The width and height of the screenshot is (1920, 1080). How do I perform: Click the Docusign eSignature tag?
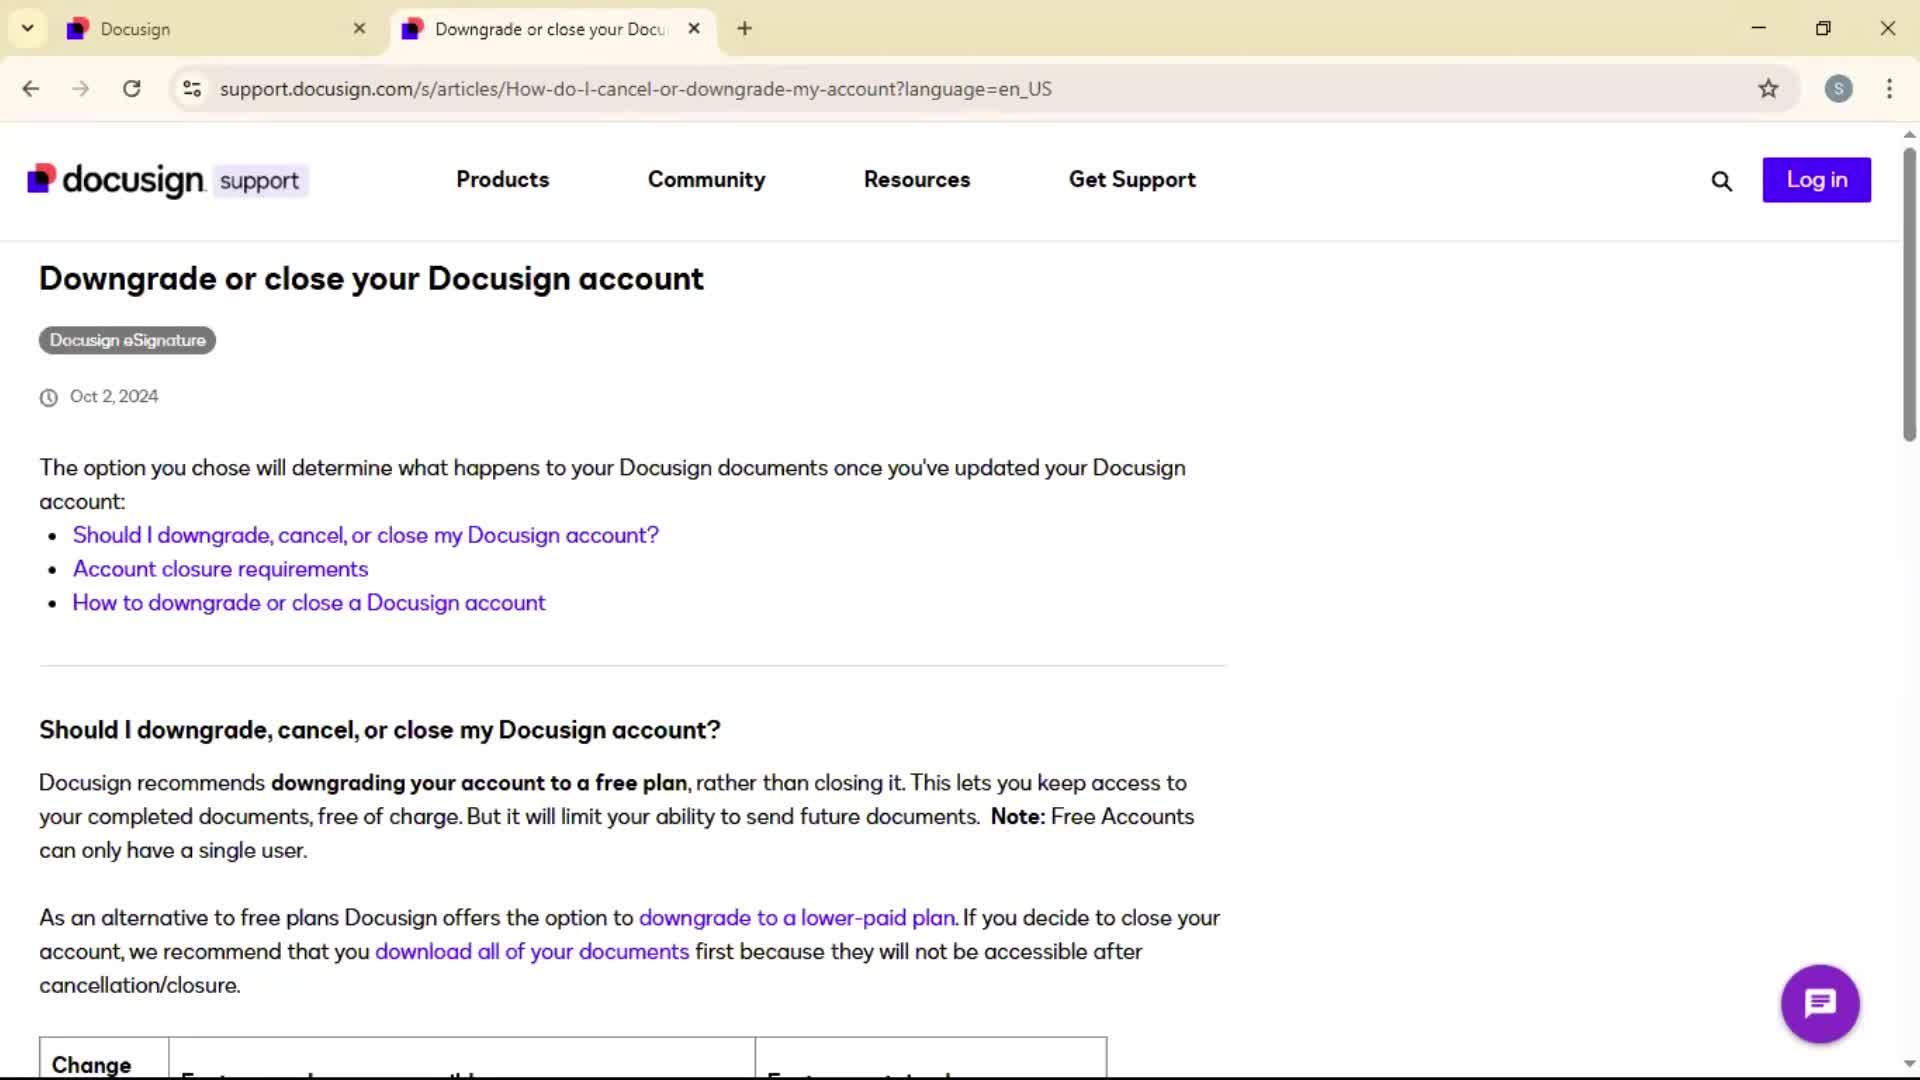point(127,341)
